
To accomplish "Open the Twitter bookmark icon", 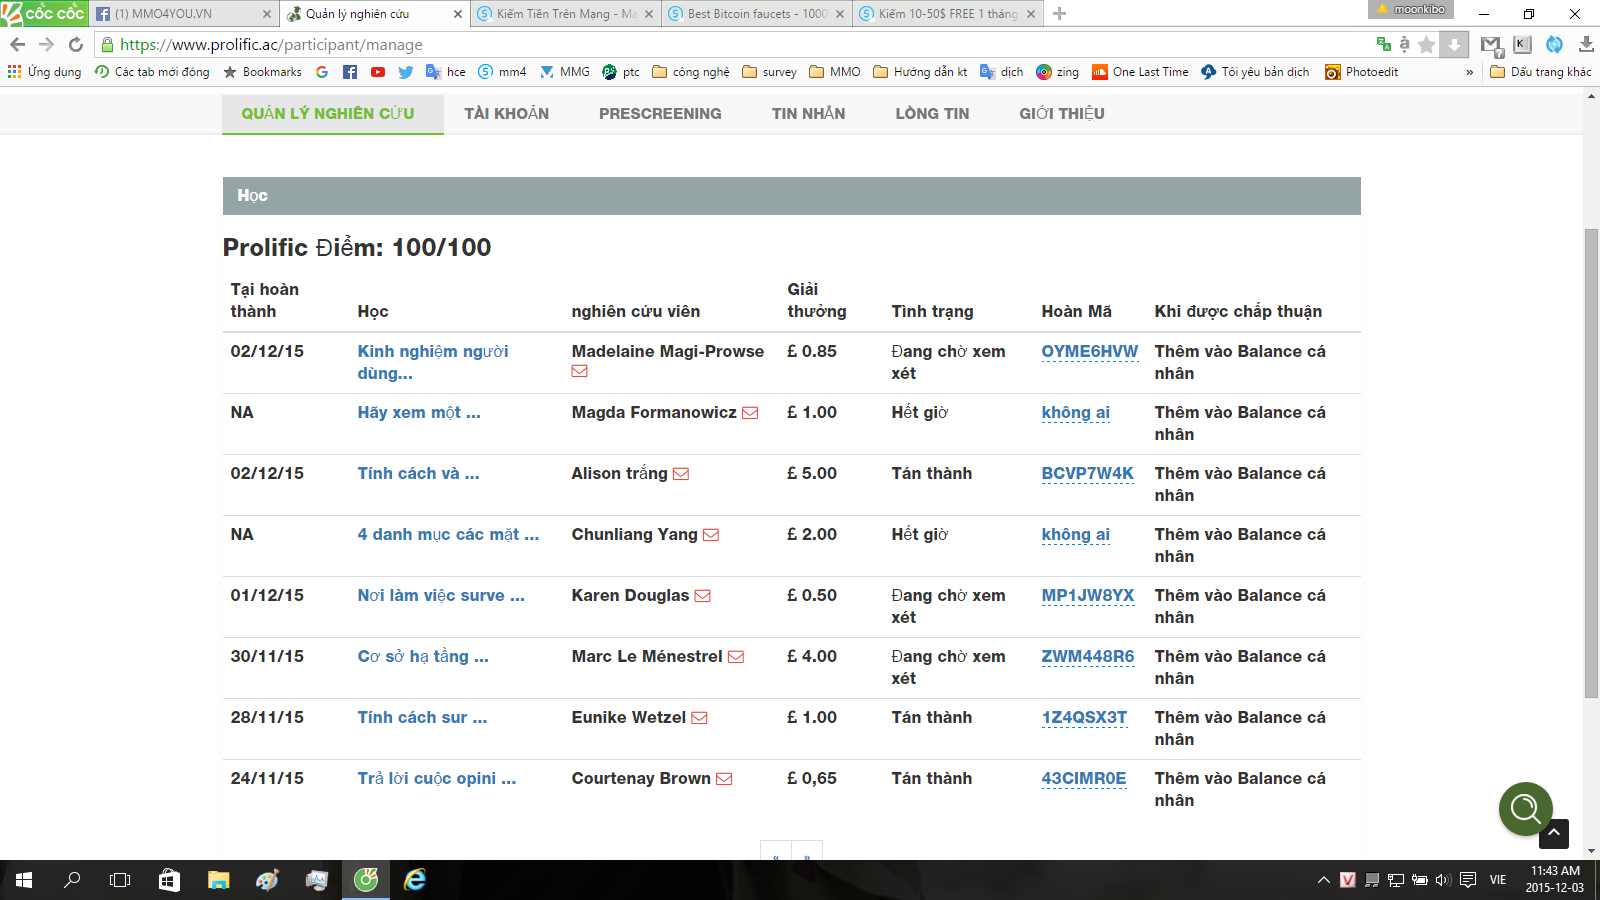I will (406, 72).
